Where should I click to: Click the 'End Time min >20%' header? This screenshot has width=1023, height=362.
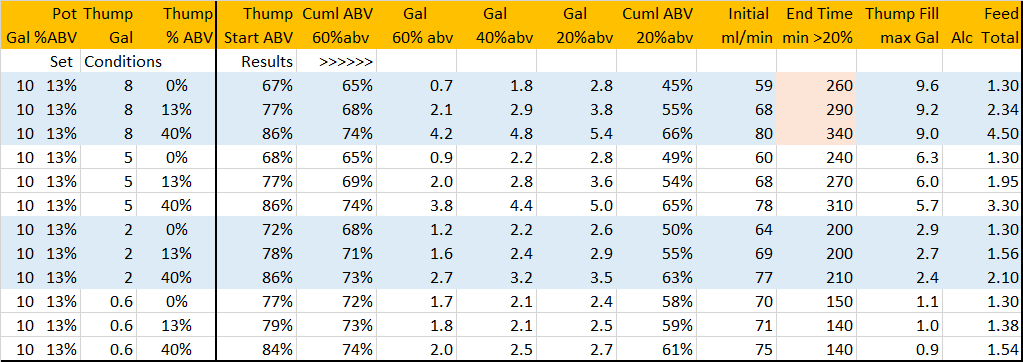[x=816, y=25]
